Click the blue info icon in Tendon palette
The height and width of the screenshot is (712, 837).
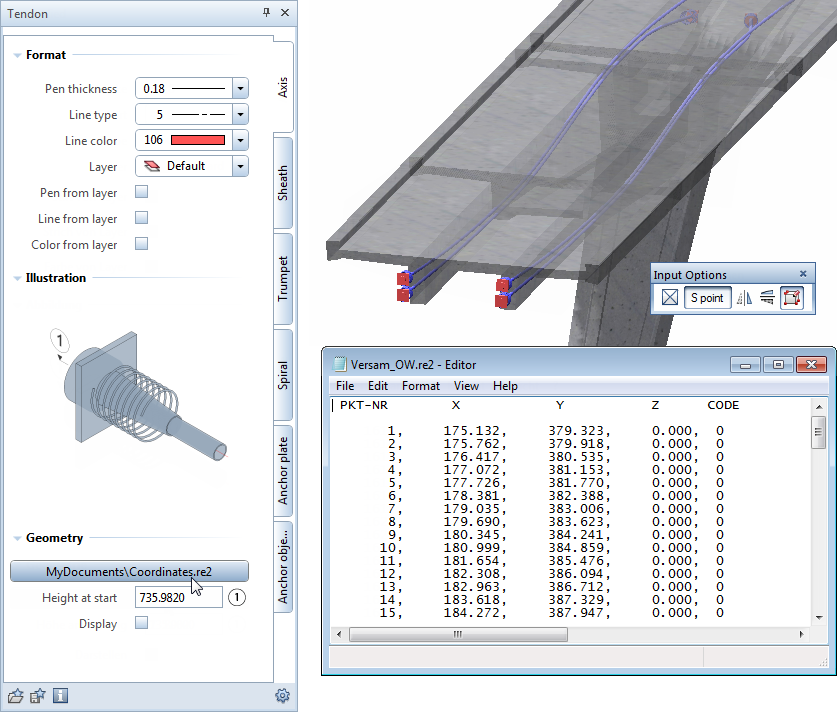60,696
